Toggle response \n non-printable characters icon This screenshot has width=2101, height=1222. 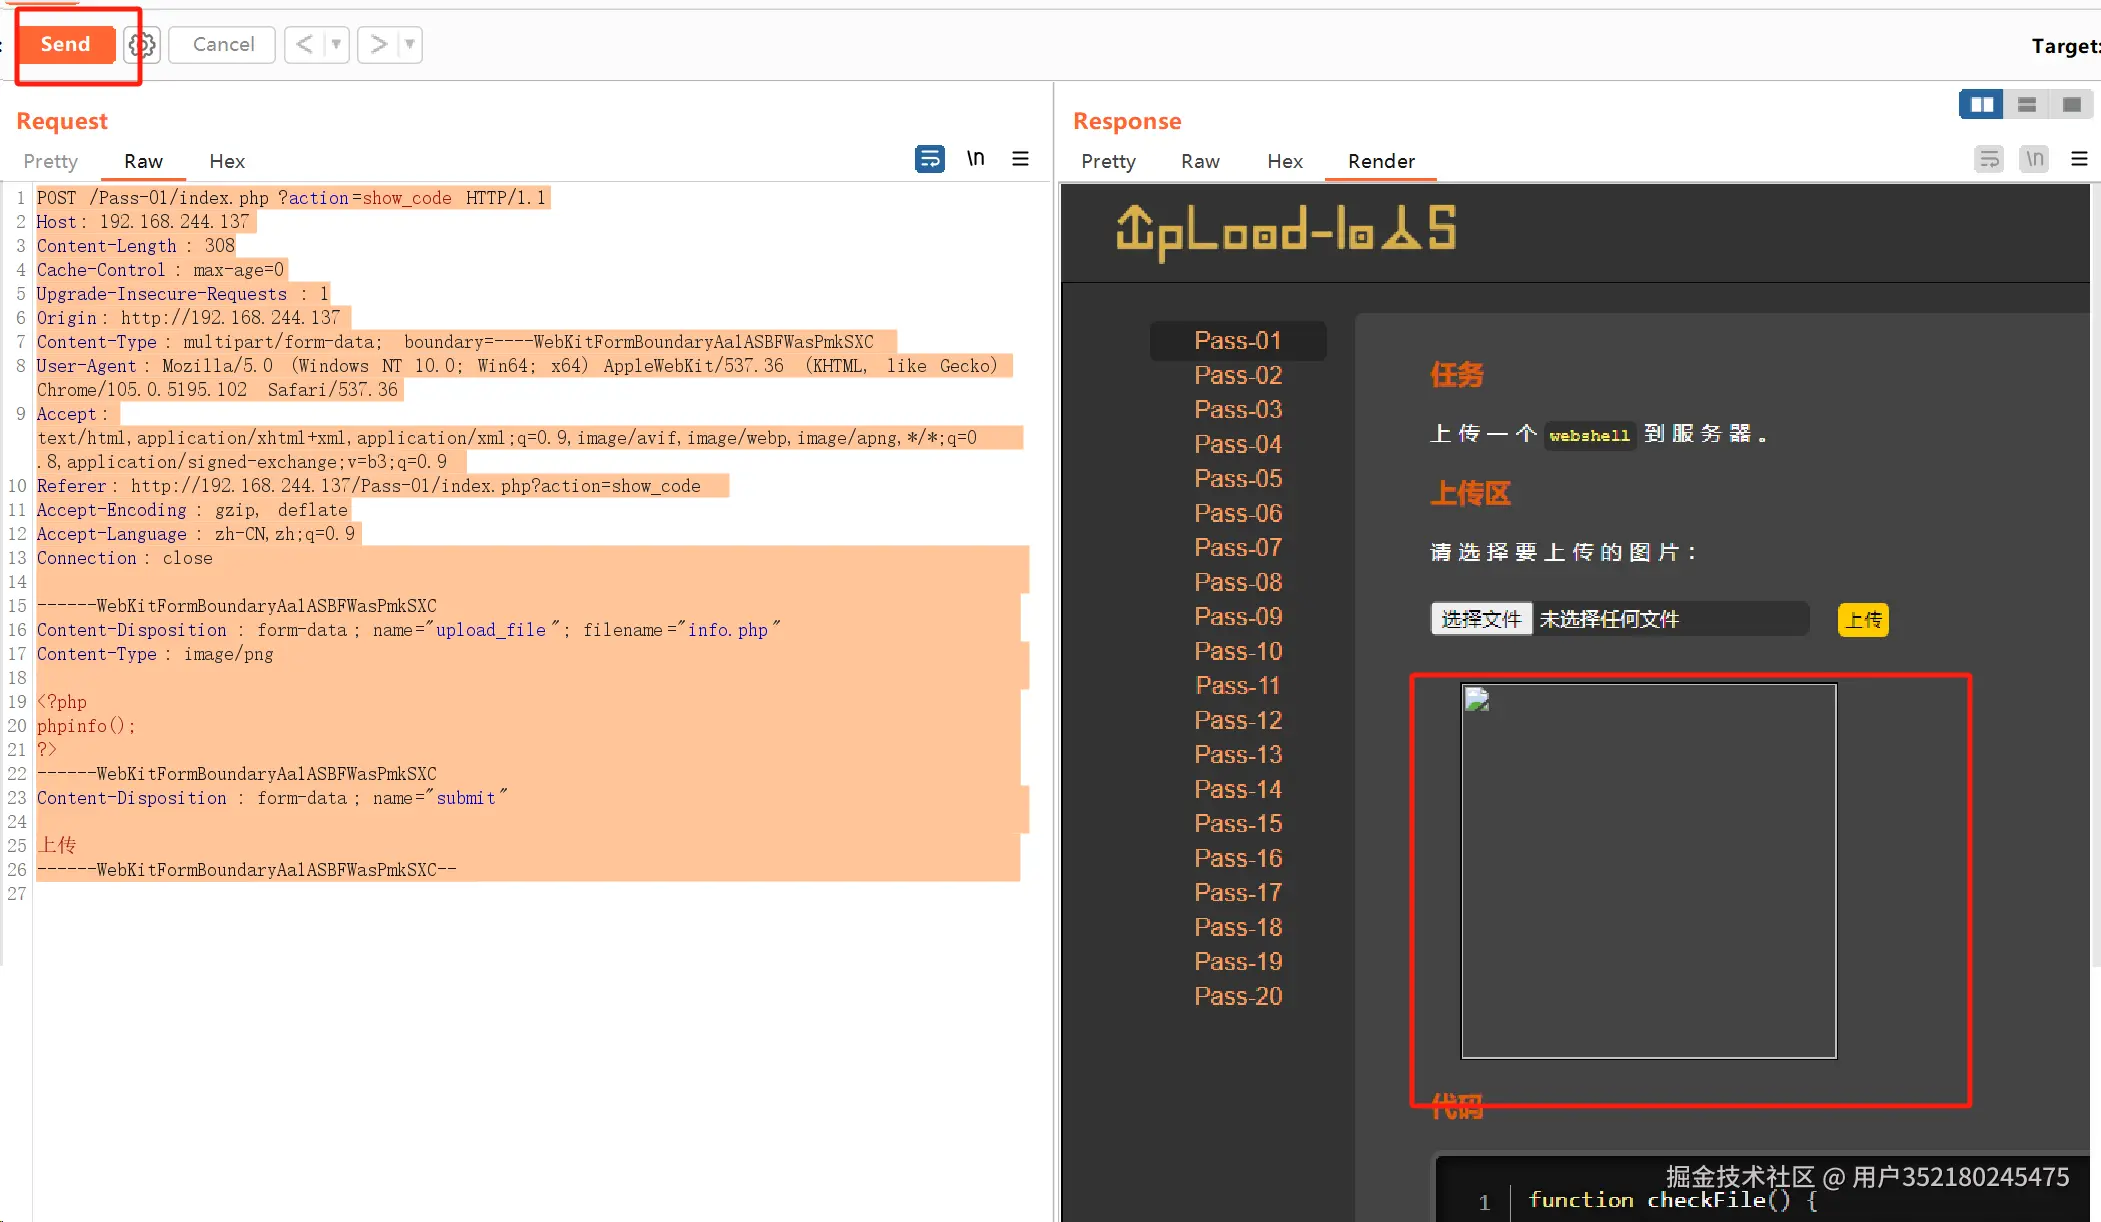click(x=2034, y=159)
